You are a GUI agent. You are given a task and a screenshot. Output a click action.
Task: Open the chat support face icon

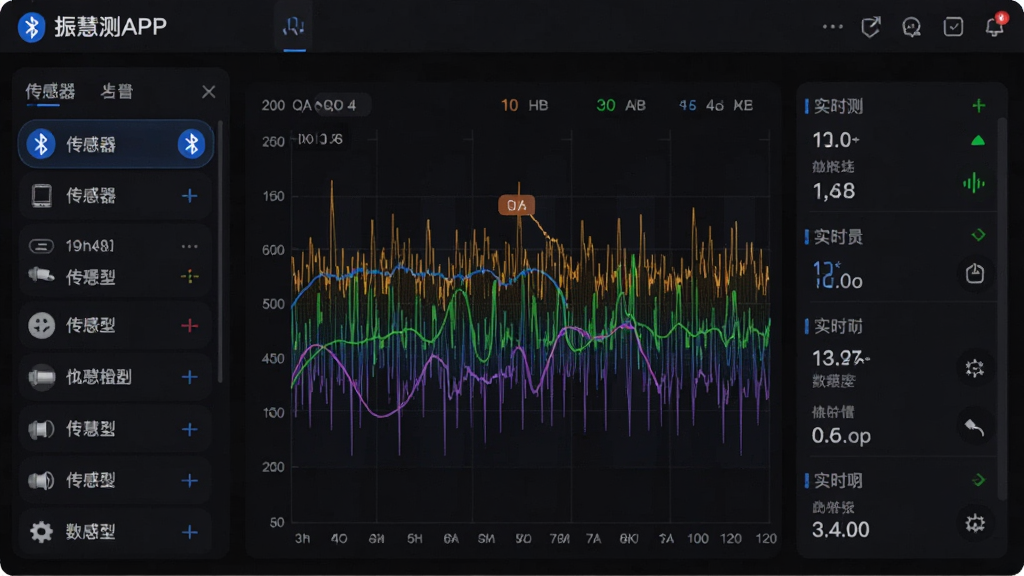pos(911,27)
